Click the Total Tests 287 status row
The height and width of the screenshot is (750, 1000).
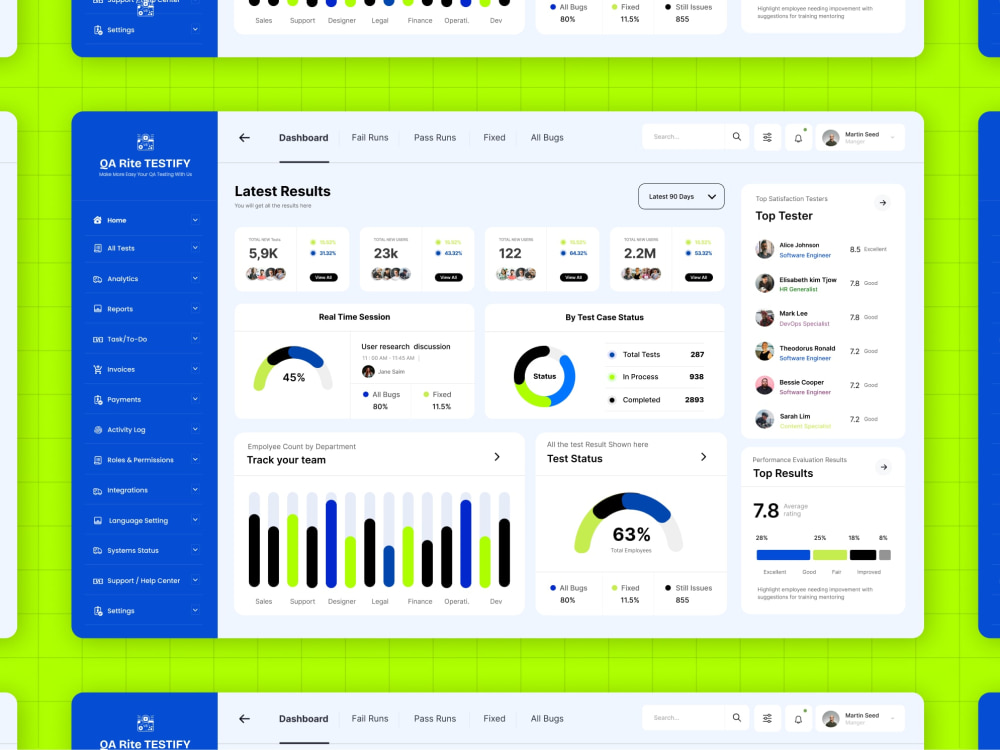click(657, 355)
